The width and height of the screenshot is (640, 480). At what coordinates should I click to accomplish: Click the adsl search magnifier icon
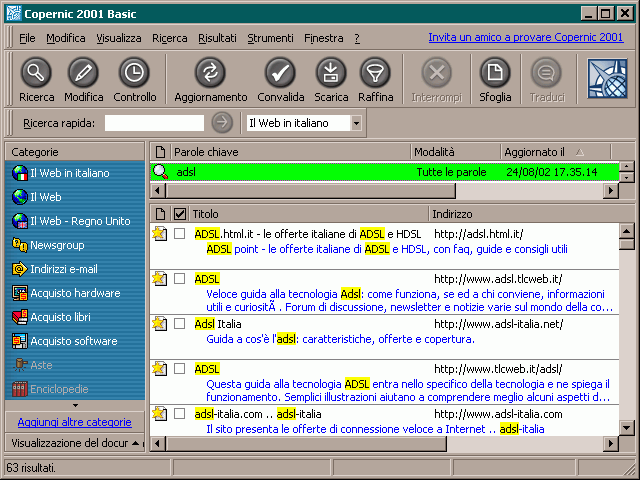160,172
